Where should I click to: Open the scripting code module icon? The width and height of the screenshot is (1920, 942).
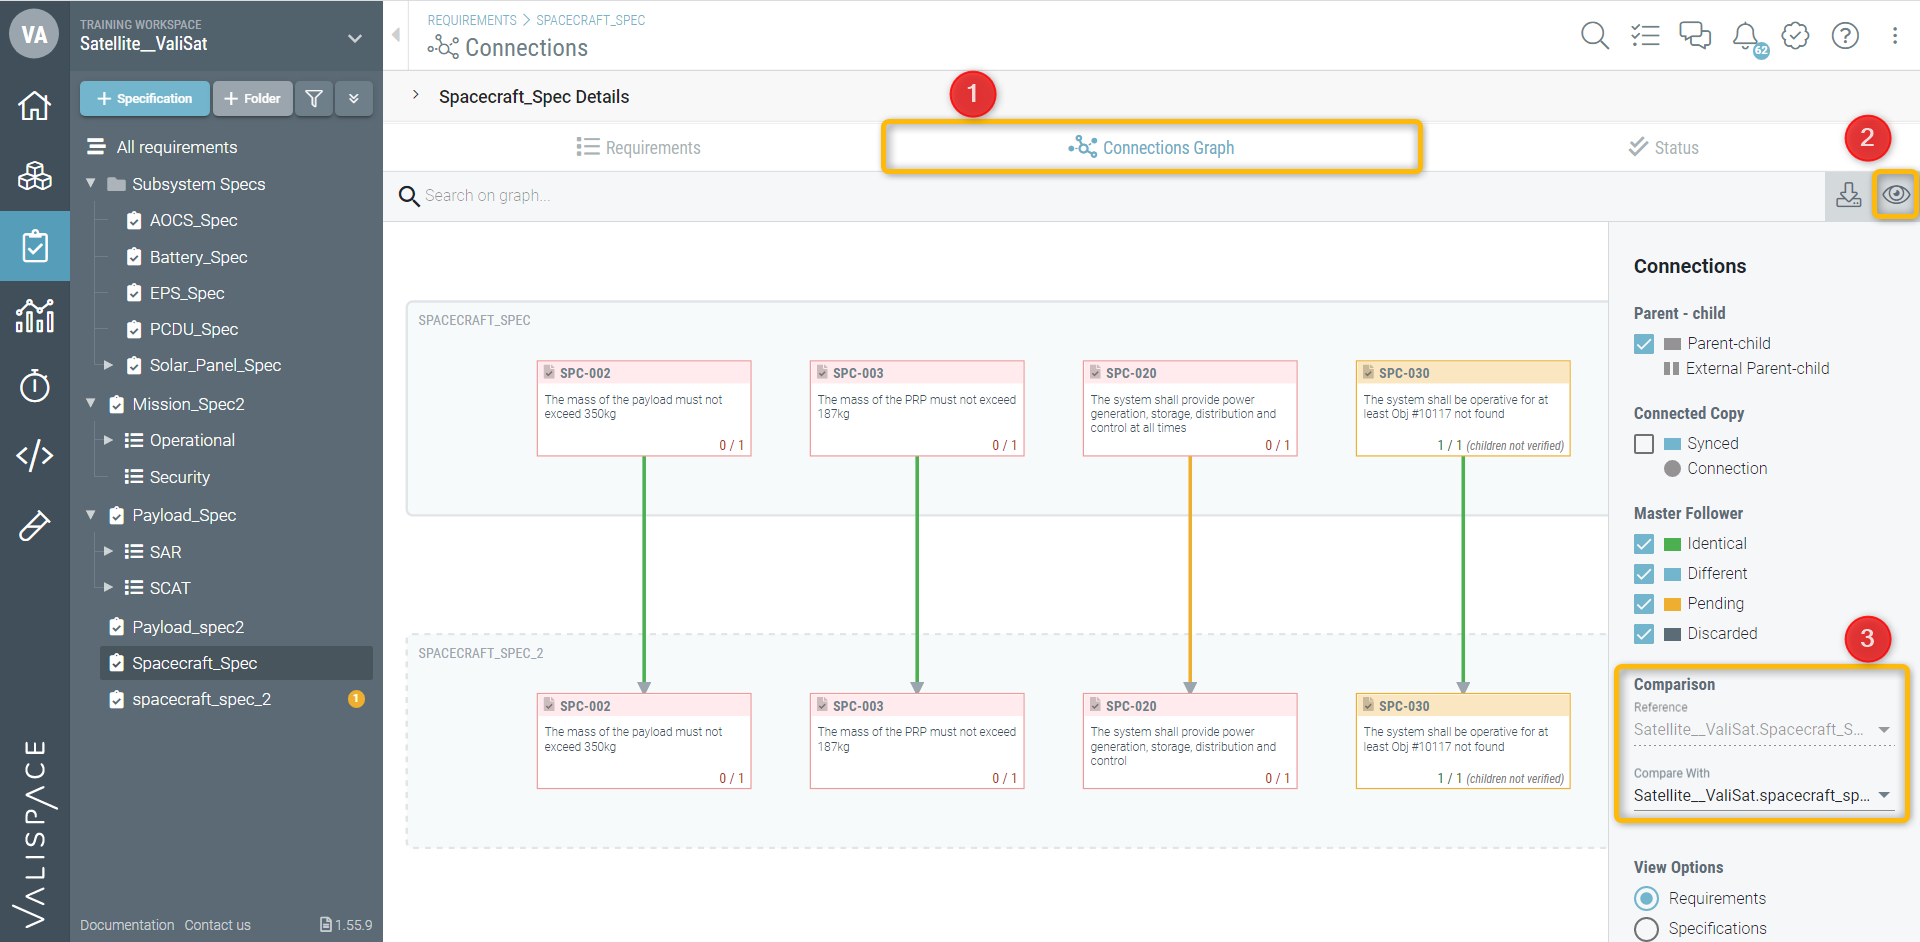click(35, 455)
